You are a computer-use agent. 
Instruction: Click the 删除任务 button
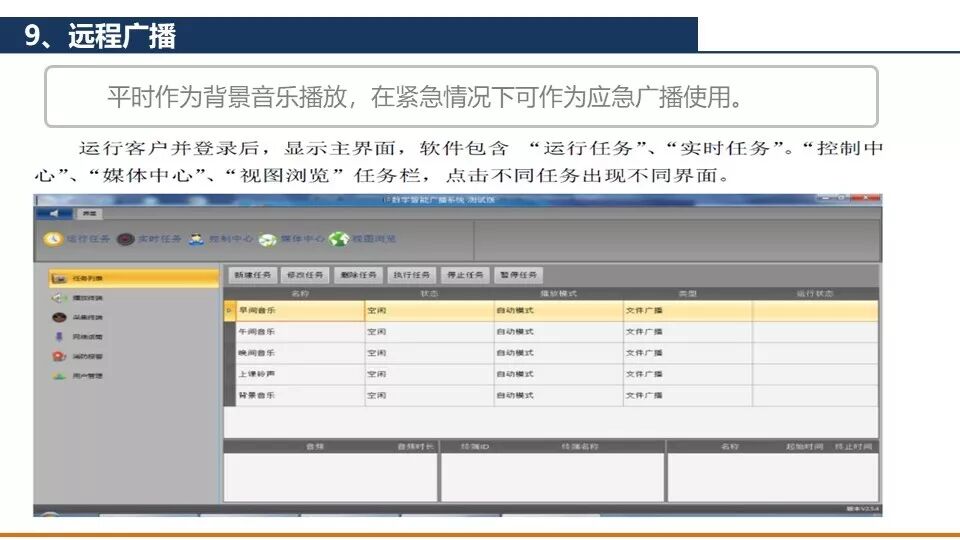click(x=359, y=276)
